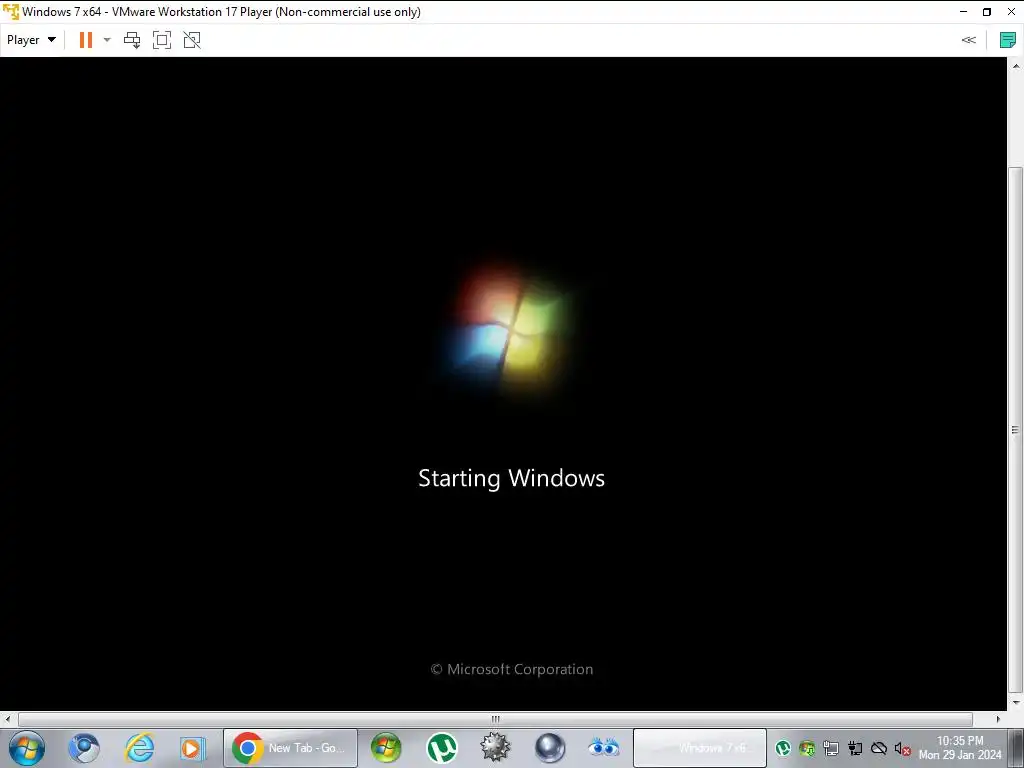Click the muted volume speaker icon
Screen dimensions: 1024x768
tap(903, 748)
